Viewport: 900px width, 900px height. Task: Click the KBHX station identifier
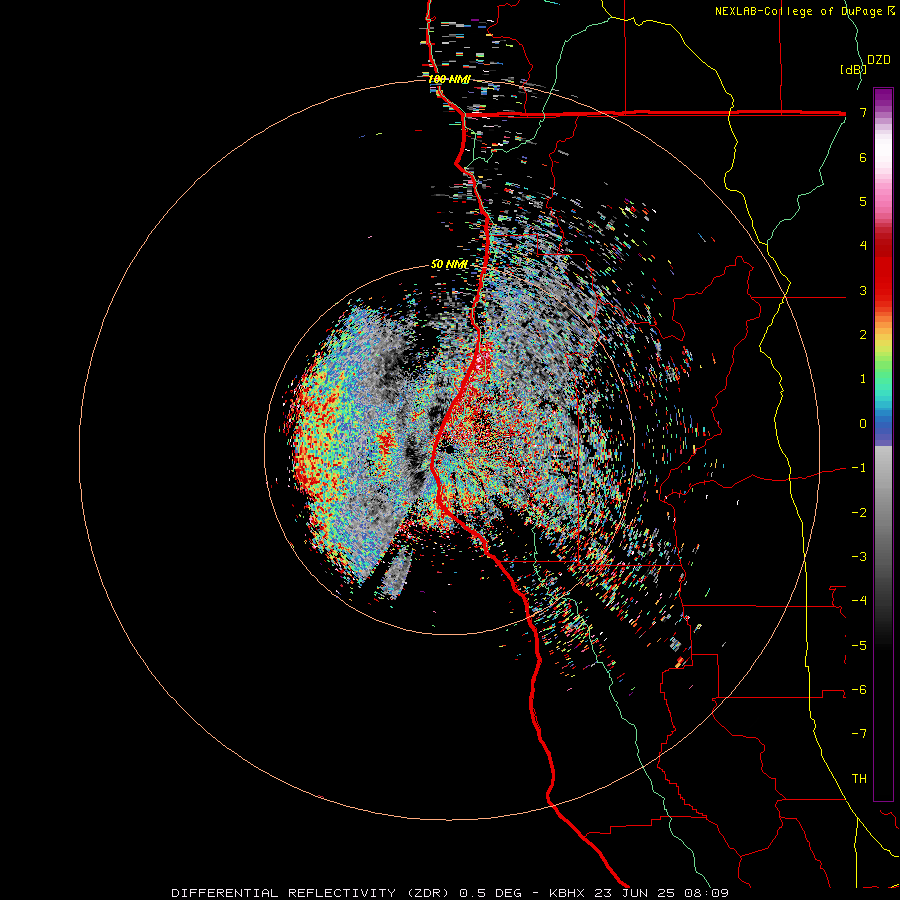567,893
